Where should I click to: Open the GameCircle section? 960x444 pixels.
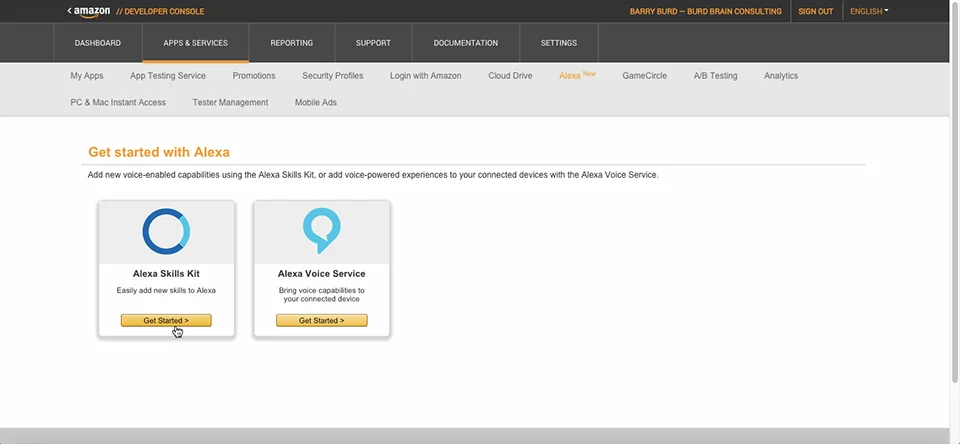tap(645, 76)
